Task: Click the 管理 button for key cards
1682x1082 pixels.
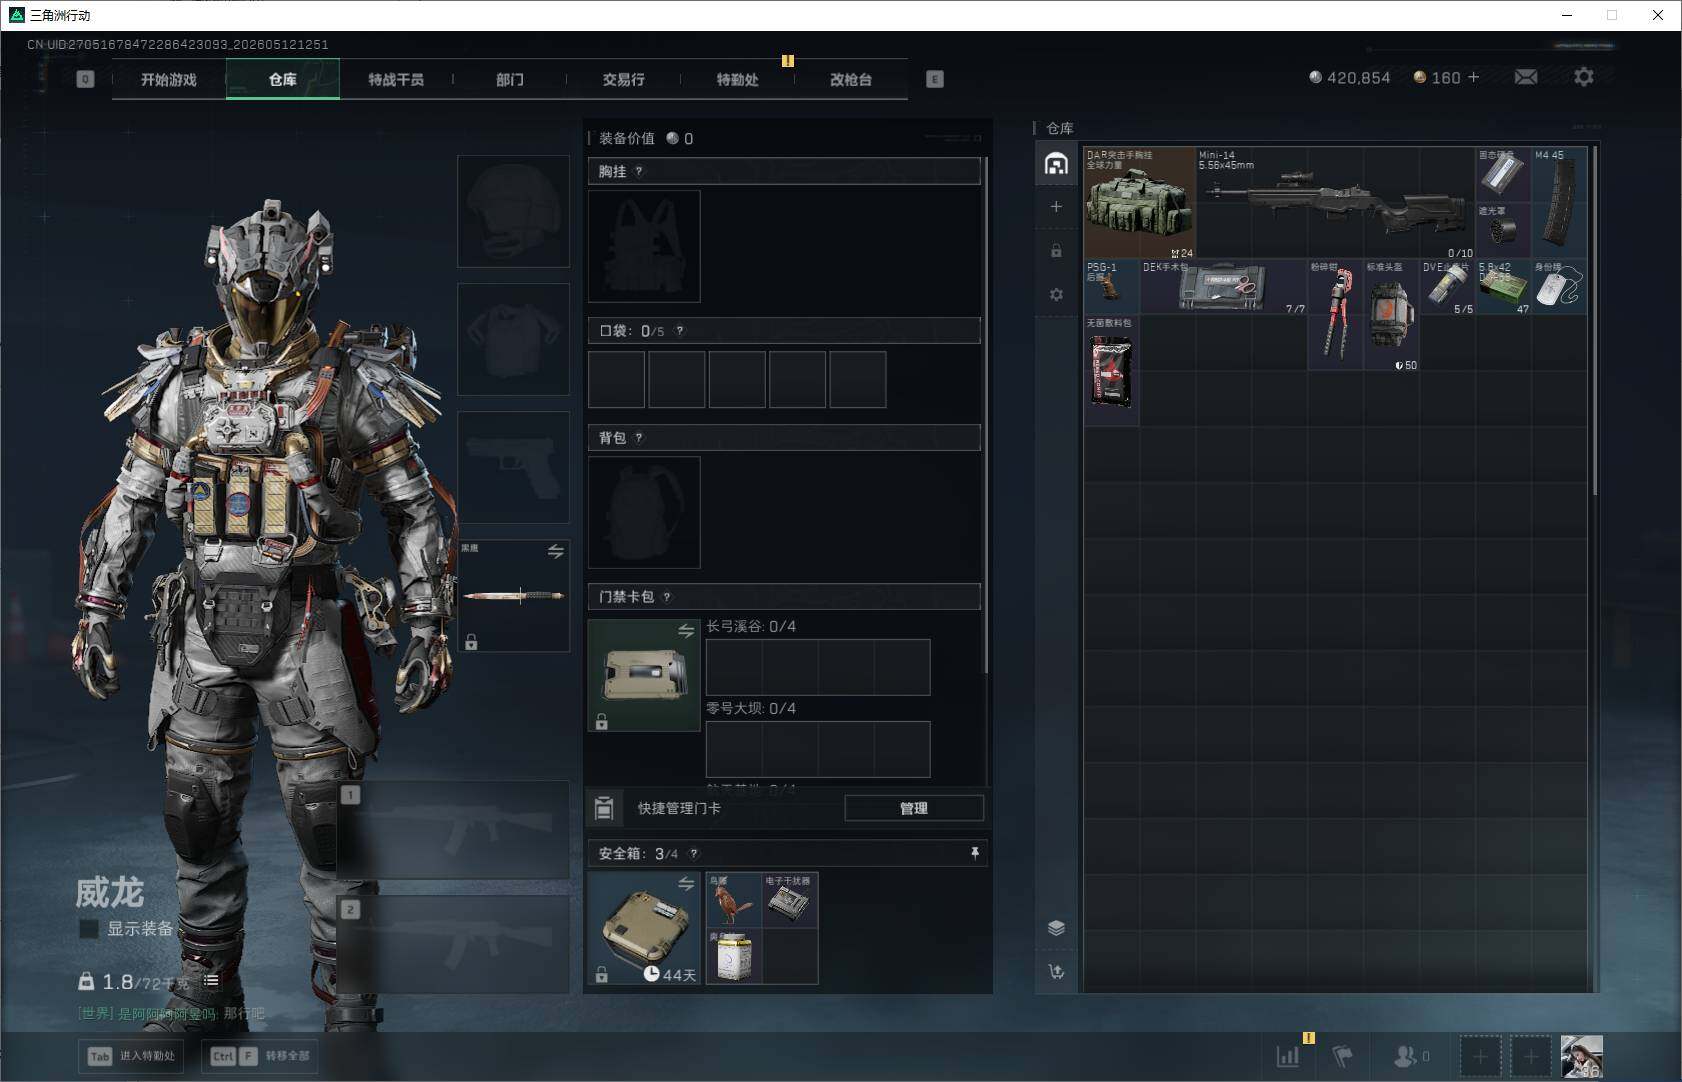Action: click(x=914, y=808)
